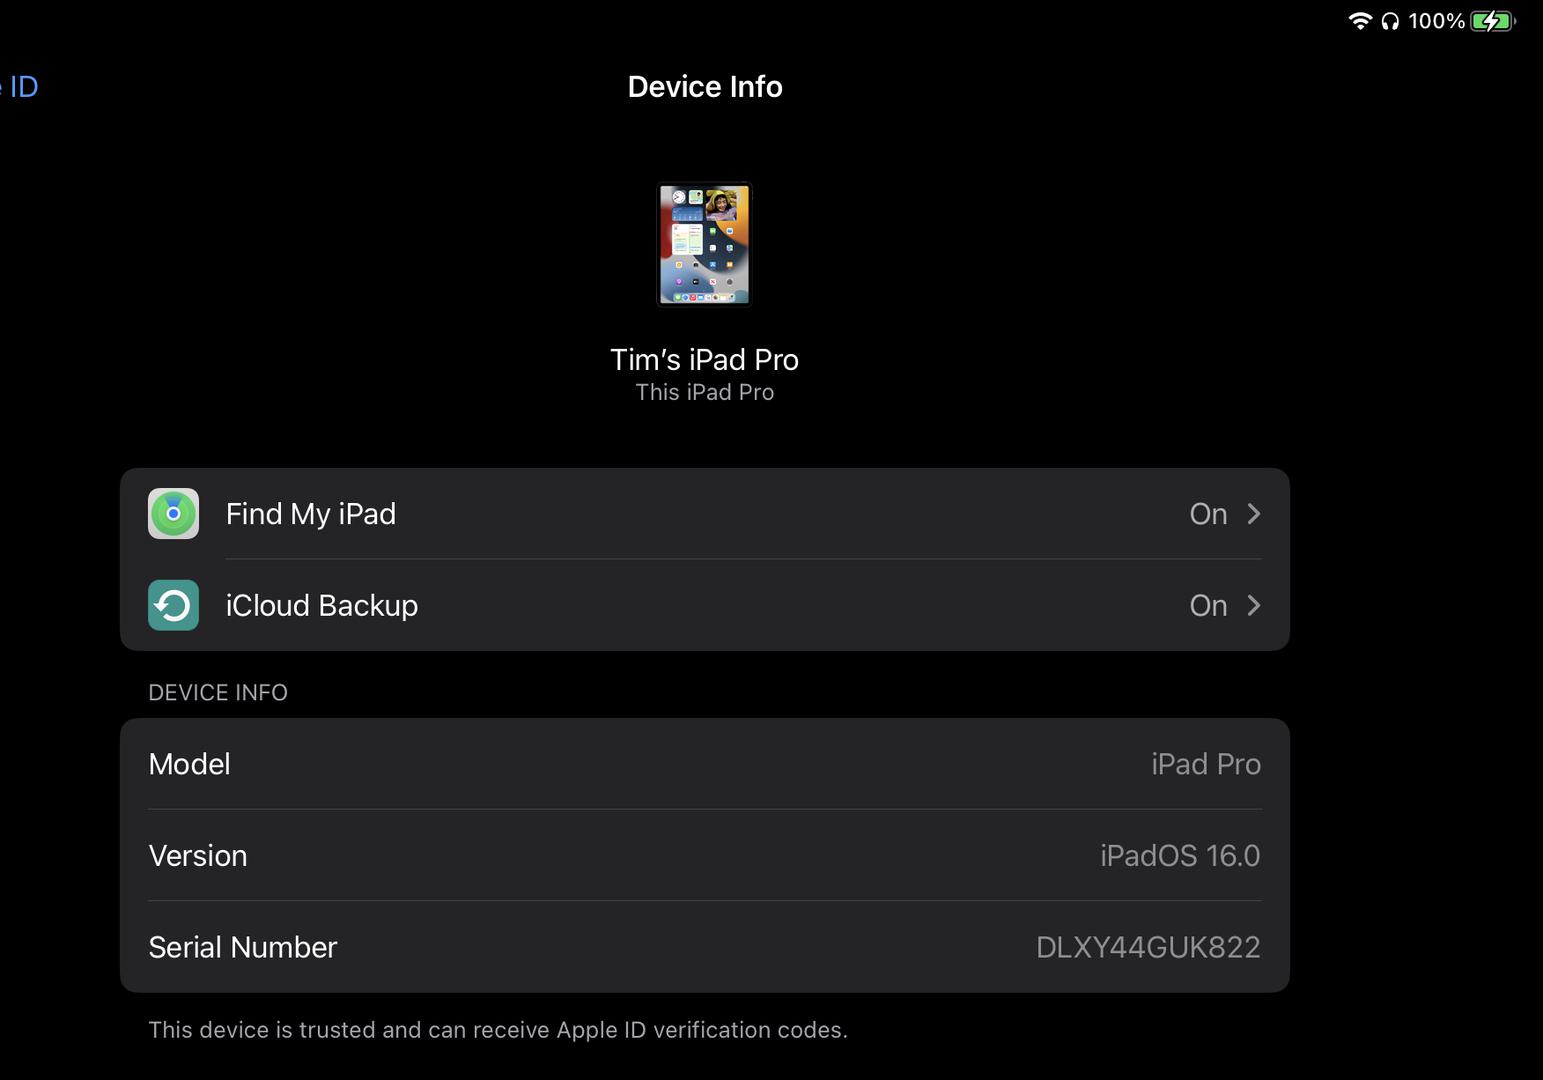1543x1080 pixels.
Task: Click the charging battery icon
Action: [1493, 21]
